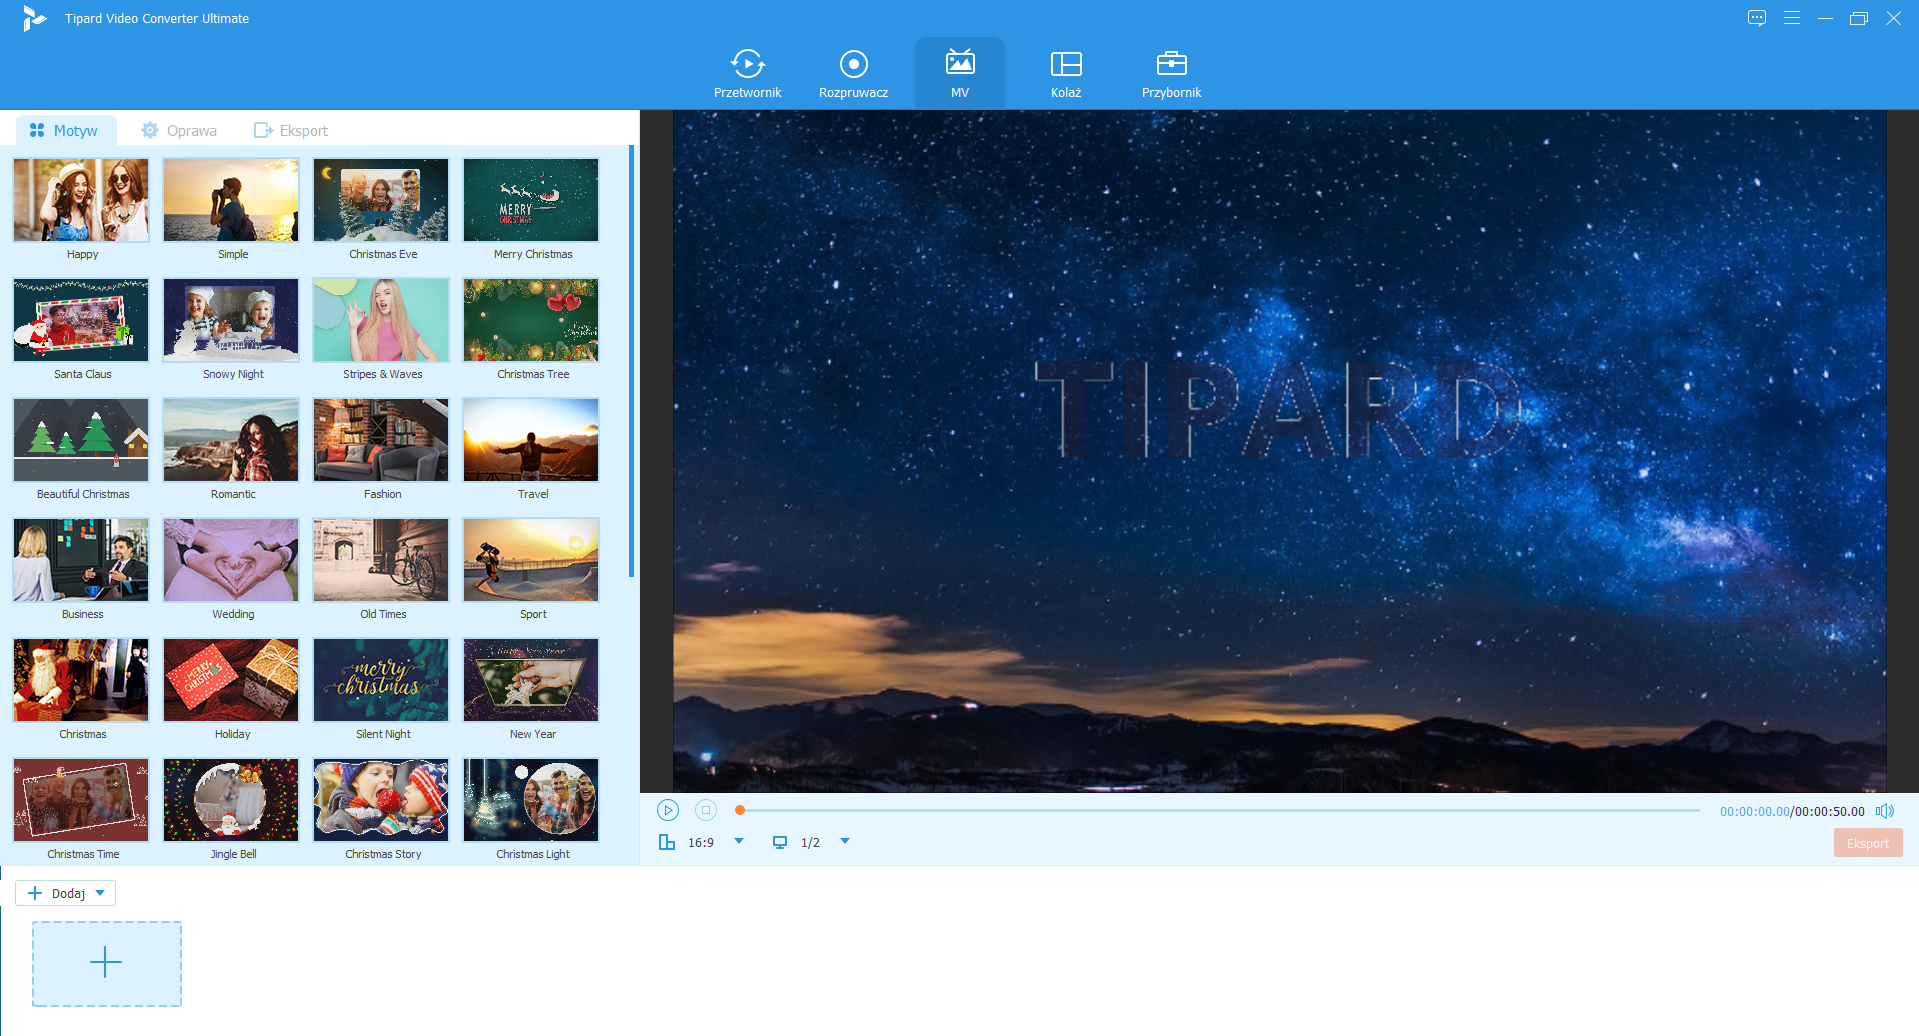Open the Przetwornik converter section

click(747, 74)
